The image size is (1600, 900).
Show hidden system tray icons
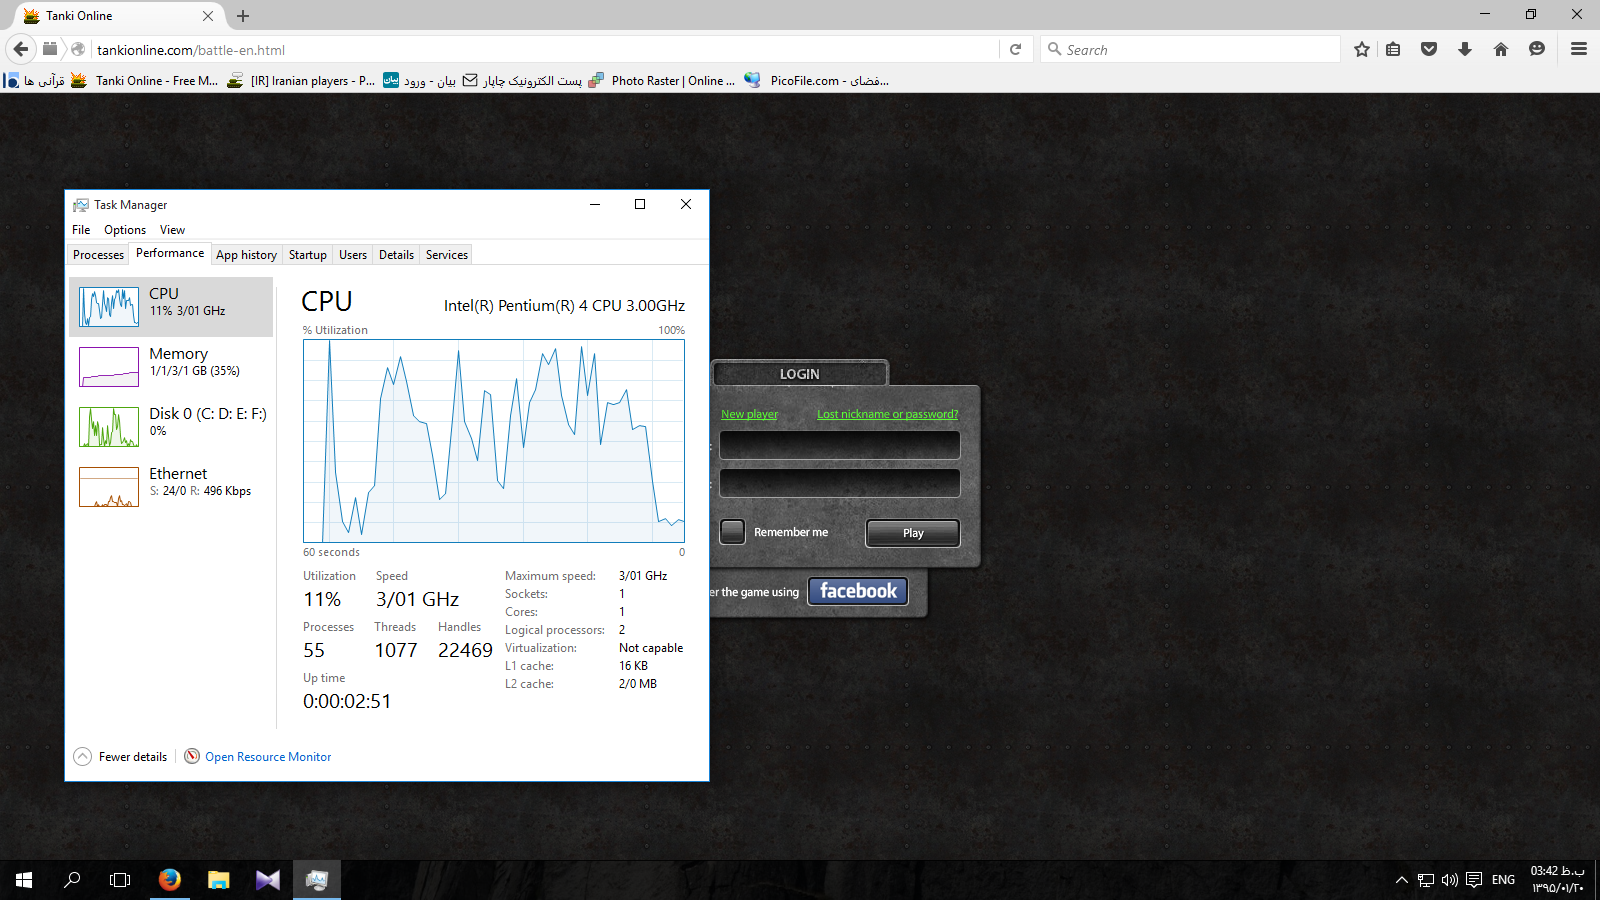[1401, 880]
